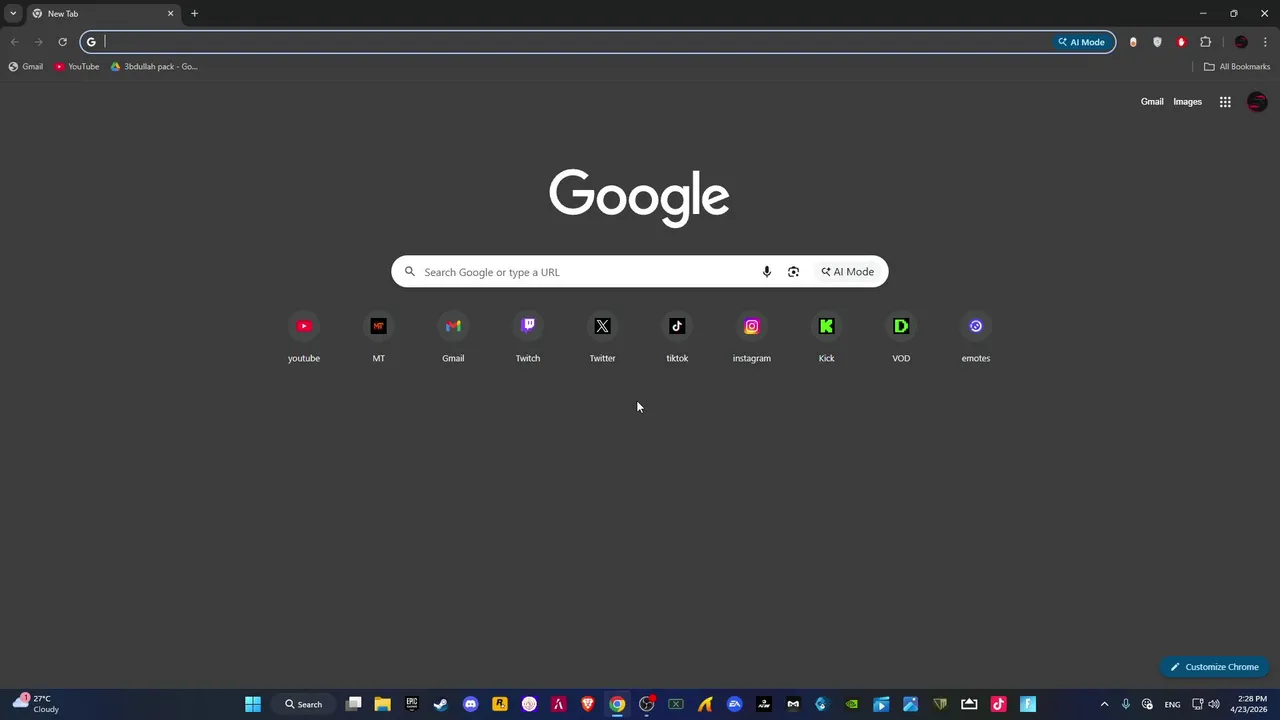
Task: Click AI Mode in the address bar
Action: coord(1081,42)
